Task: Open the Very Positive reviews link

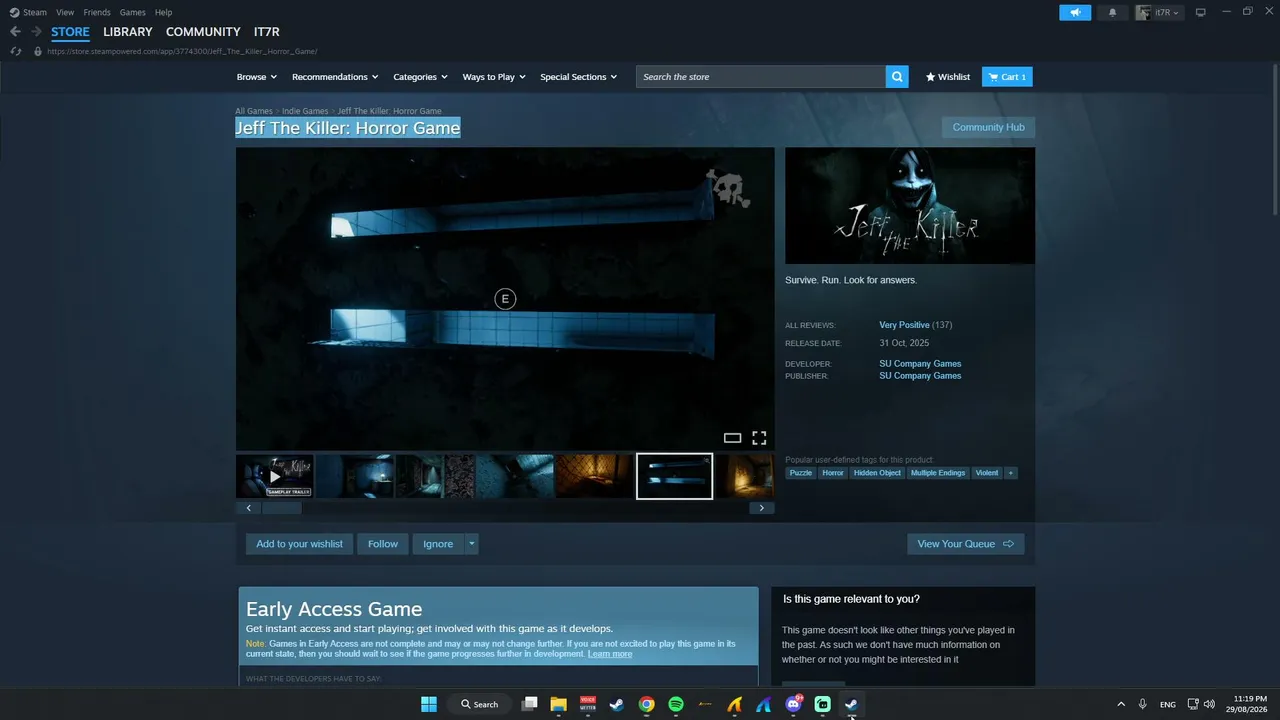Action: [904, 325]
